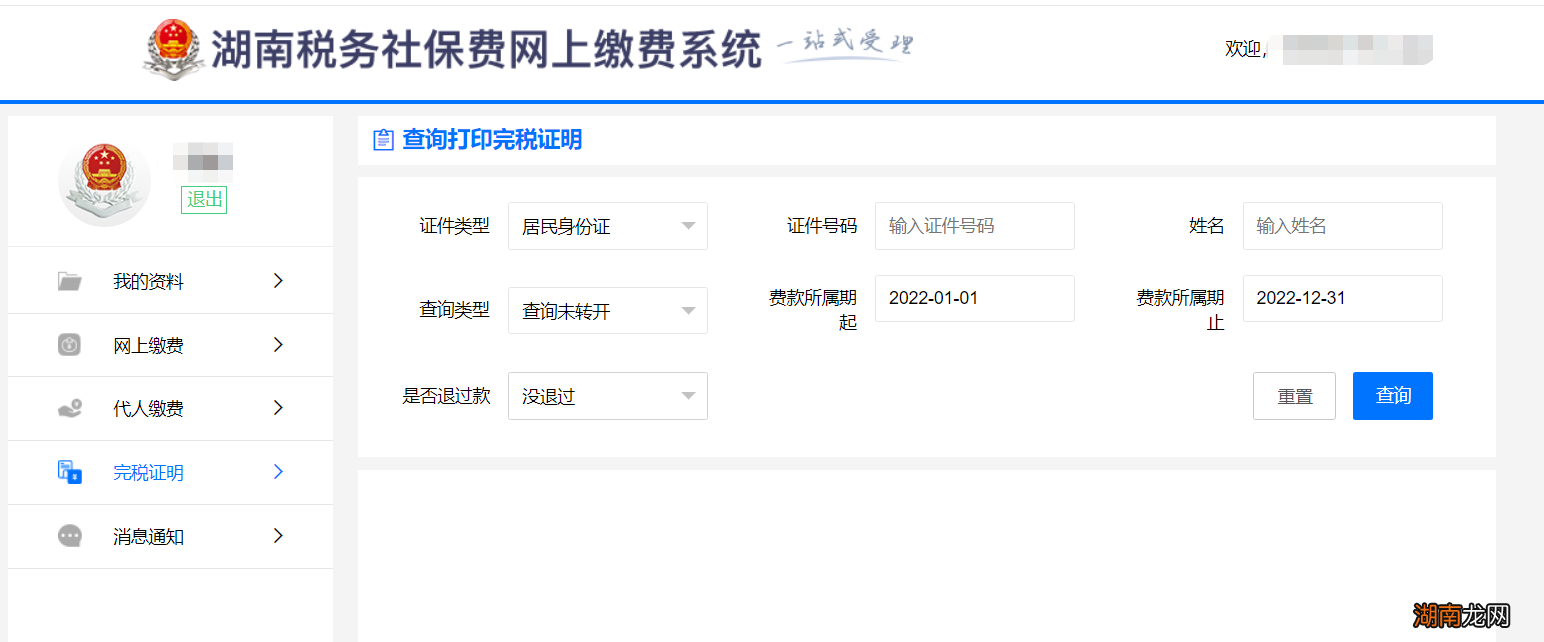Click the user avatar emblem in the sidebar
Viewport: 1544px width, 642px height.
click(x=104, y=181)
